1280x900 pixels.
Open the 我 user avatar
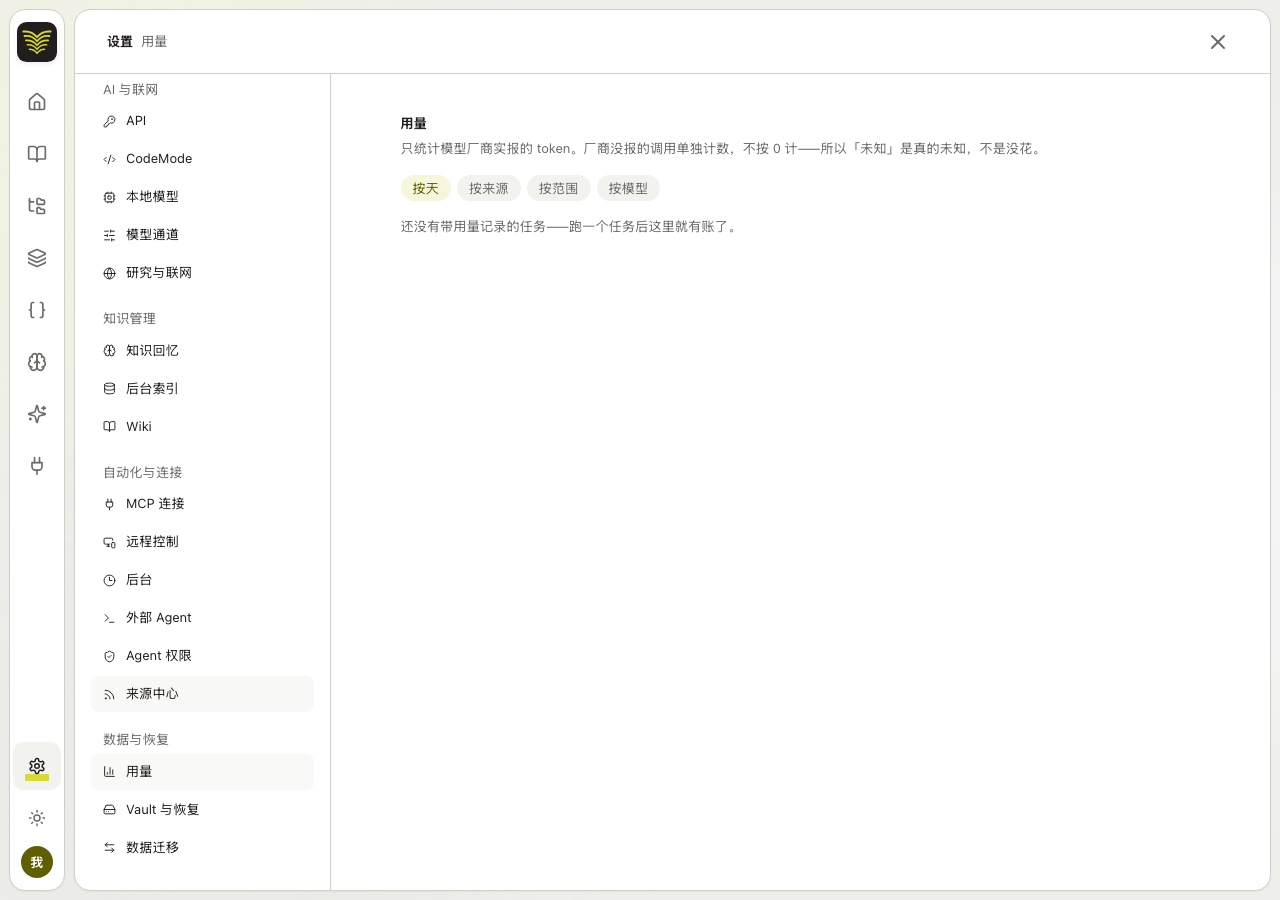(37, 862)
